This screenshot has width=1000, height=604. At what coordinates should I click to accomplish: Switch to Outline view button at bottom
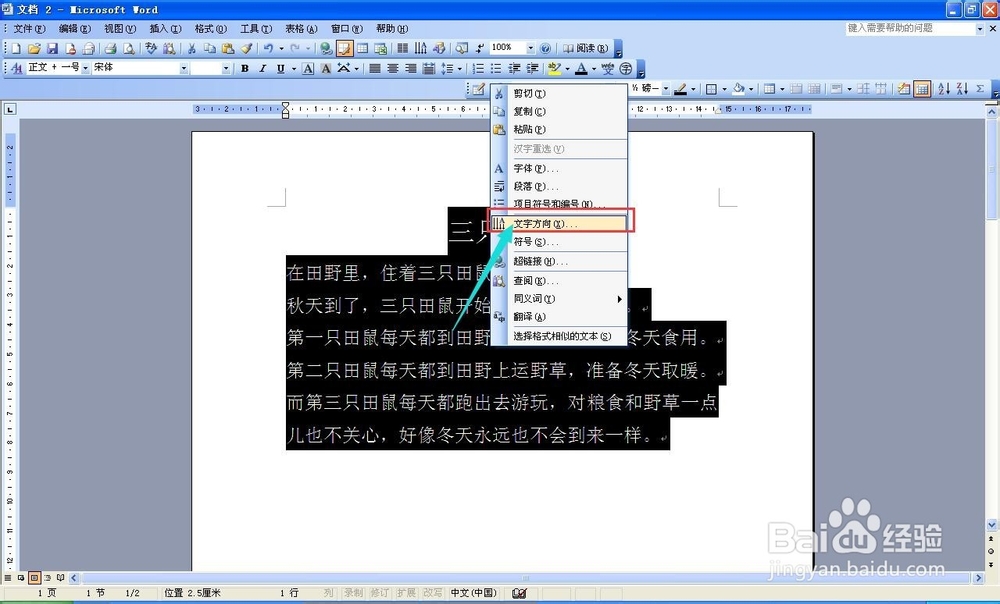tap(47, 578)
